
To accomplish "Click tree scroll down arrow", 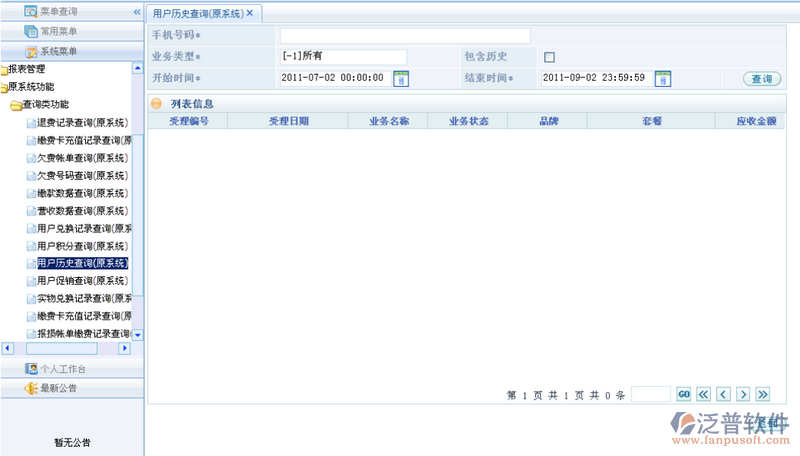I will point(138,335).
